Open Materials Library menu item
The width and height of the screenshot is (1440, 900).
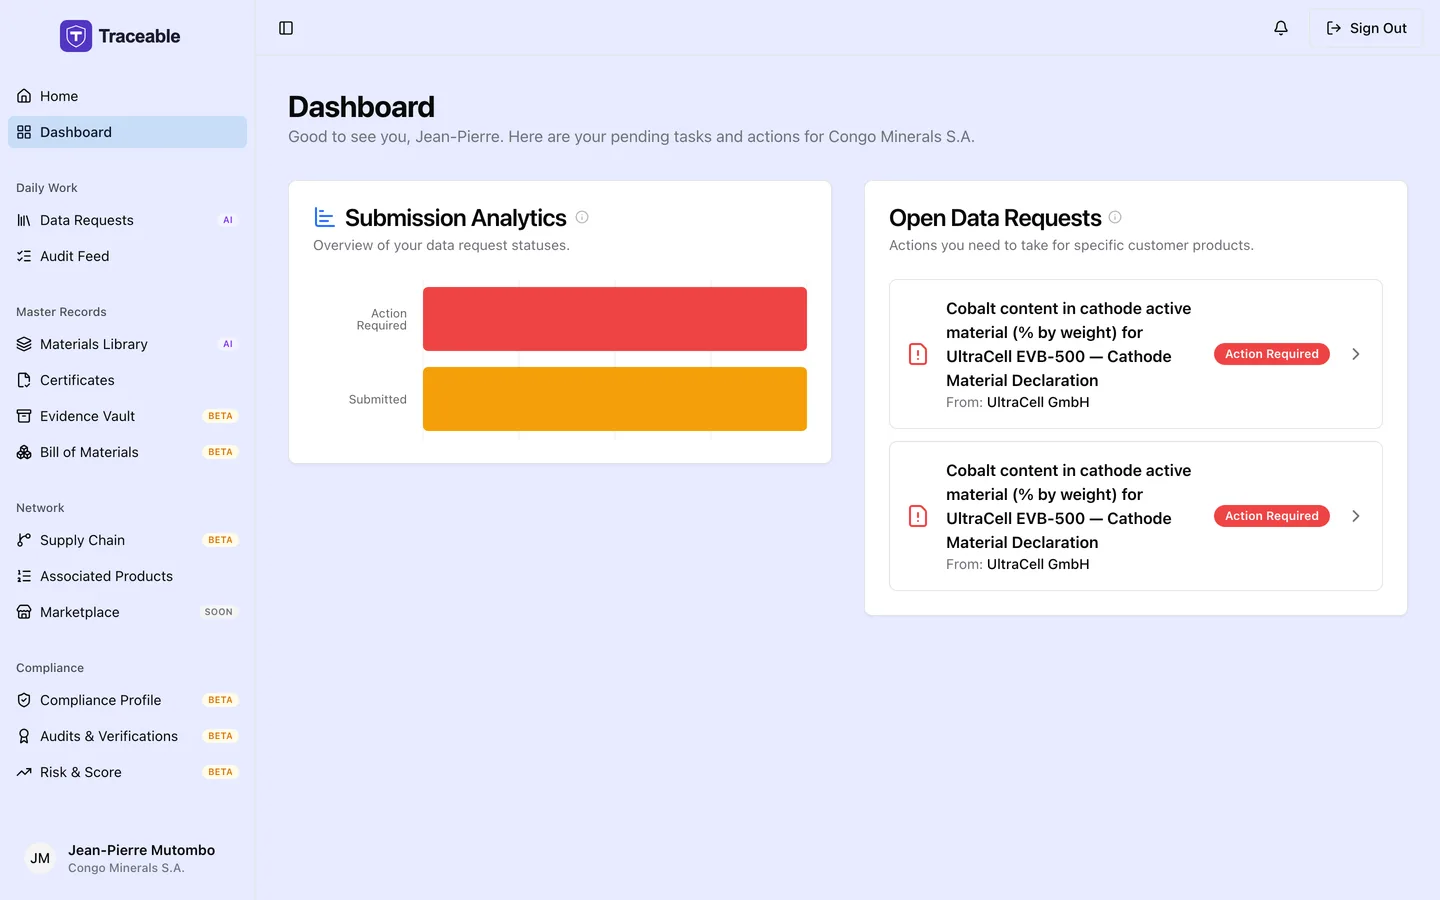tap(127, 344)
